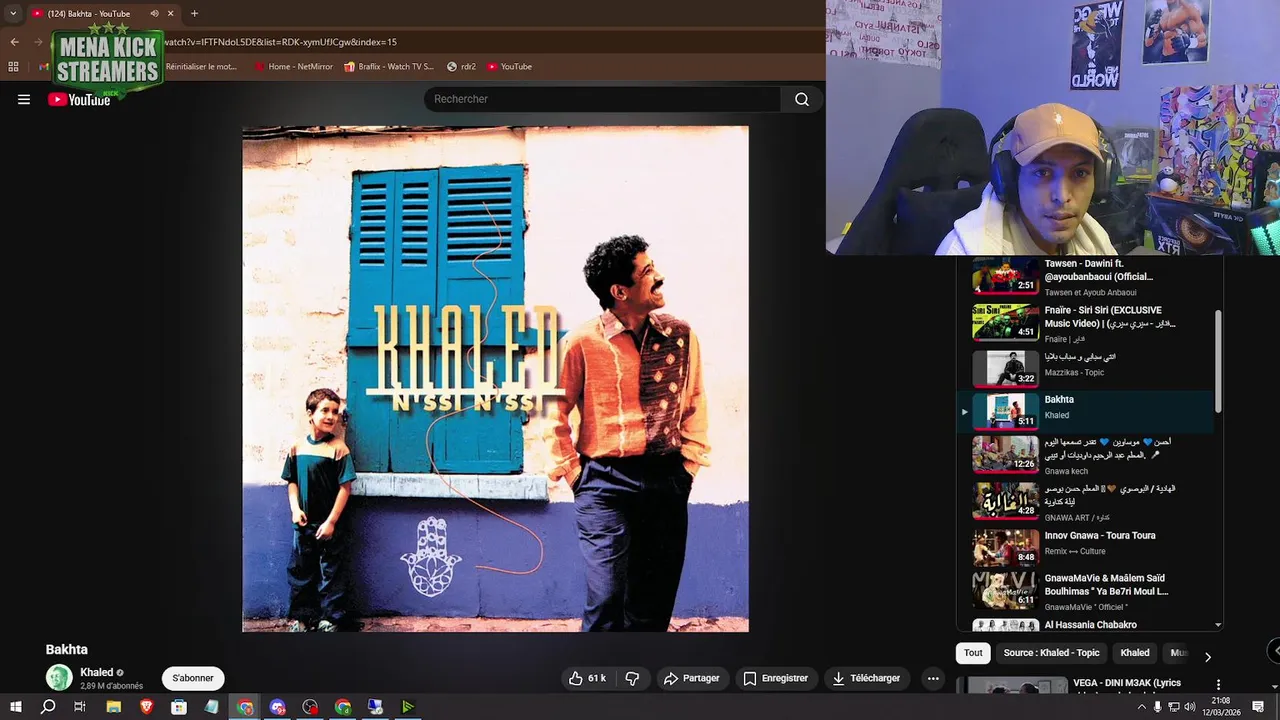Click the system tray microphone icon

pyautogui.click(x=1158, y=707)
